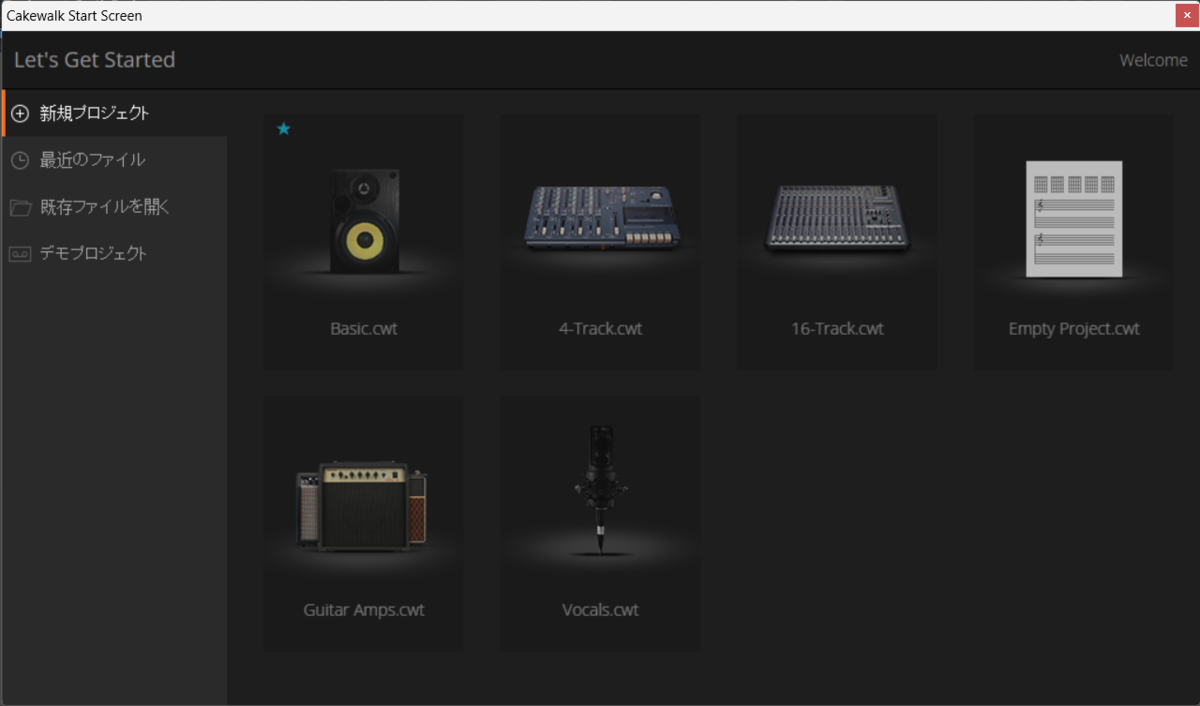Screen dimensions: 1200x706
Task: Click the clock icon for 最近のファイル
Action: click(x=20, y=160)
